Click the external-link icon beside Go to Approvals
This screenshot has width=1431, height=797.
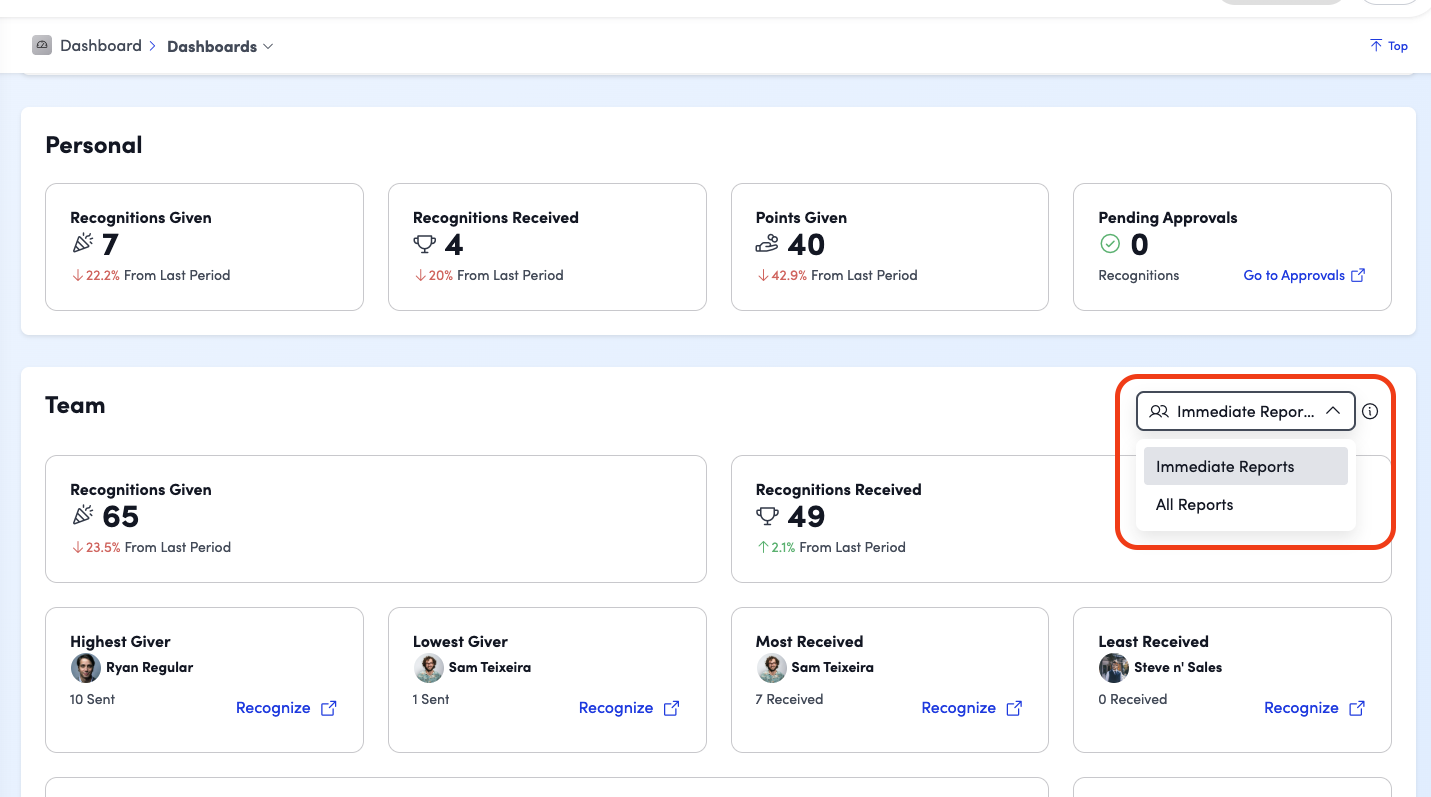pos(1358,275)
